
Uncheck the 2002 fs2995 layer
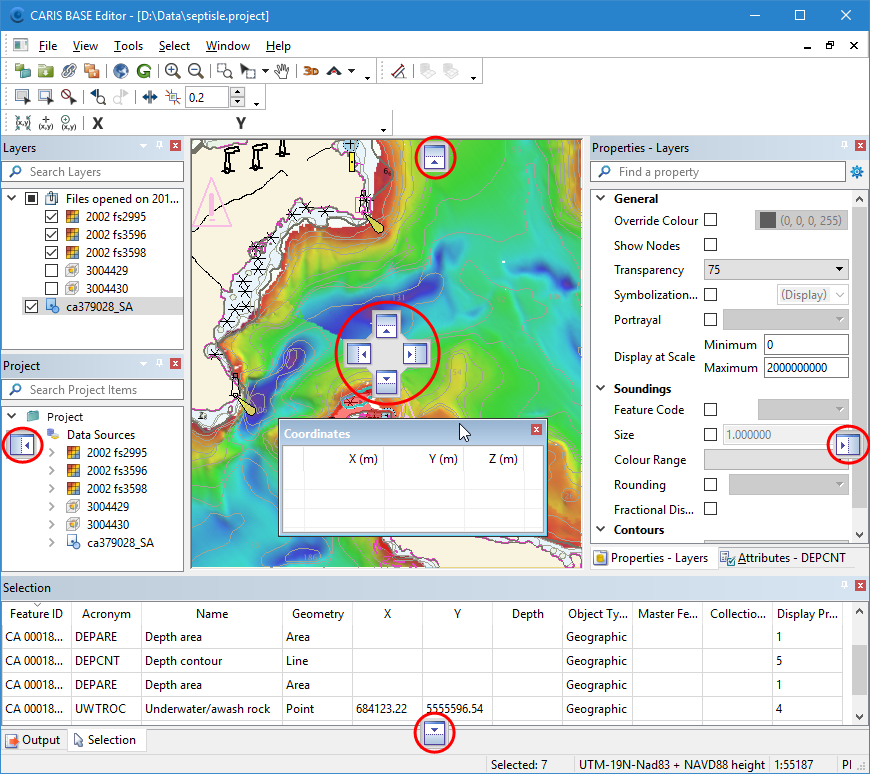52,217
